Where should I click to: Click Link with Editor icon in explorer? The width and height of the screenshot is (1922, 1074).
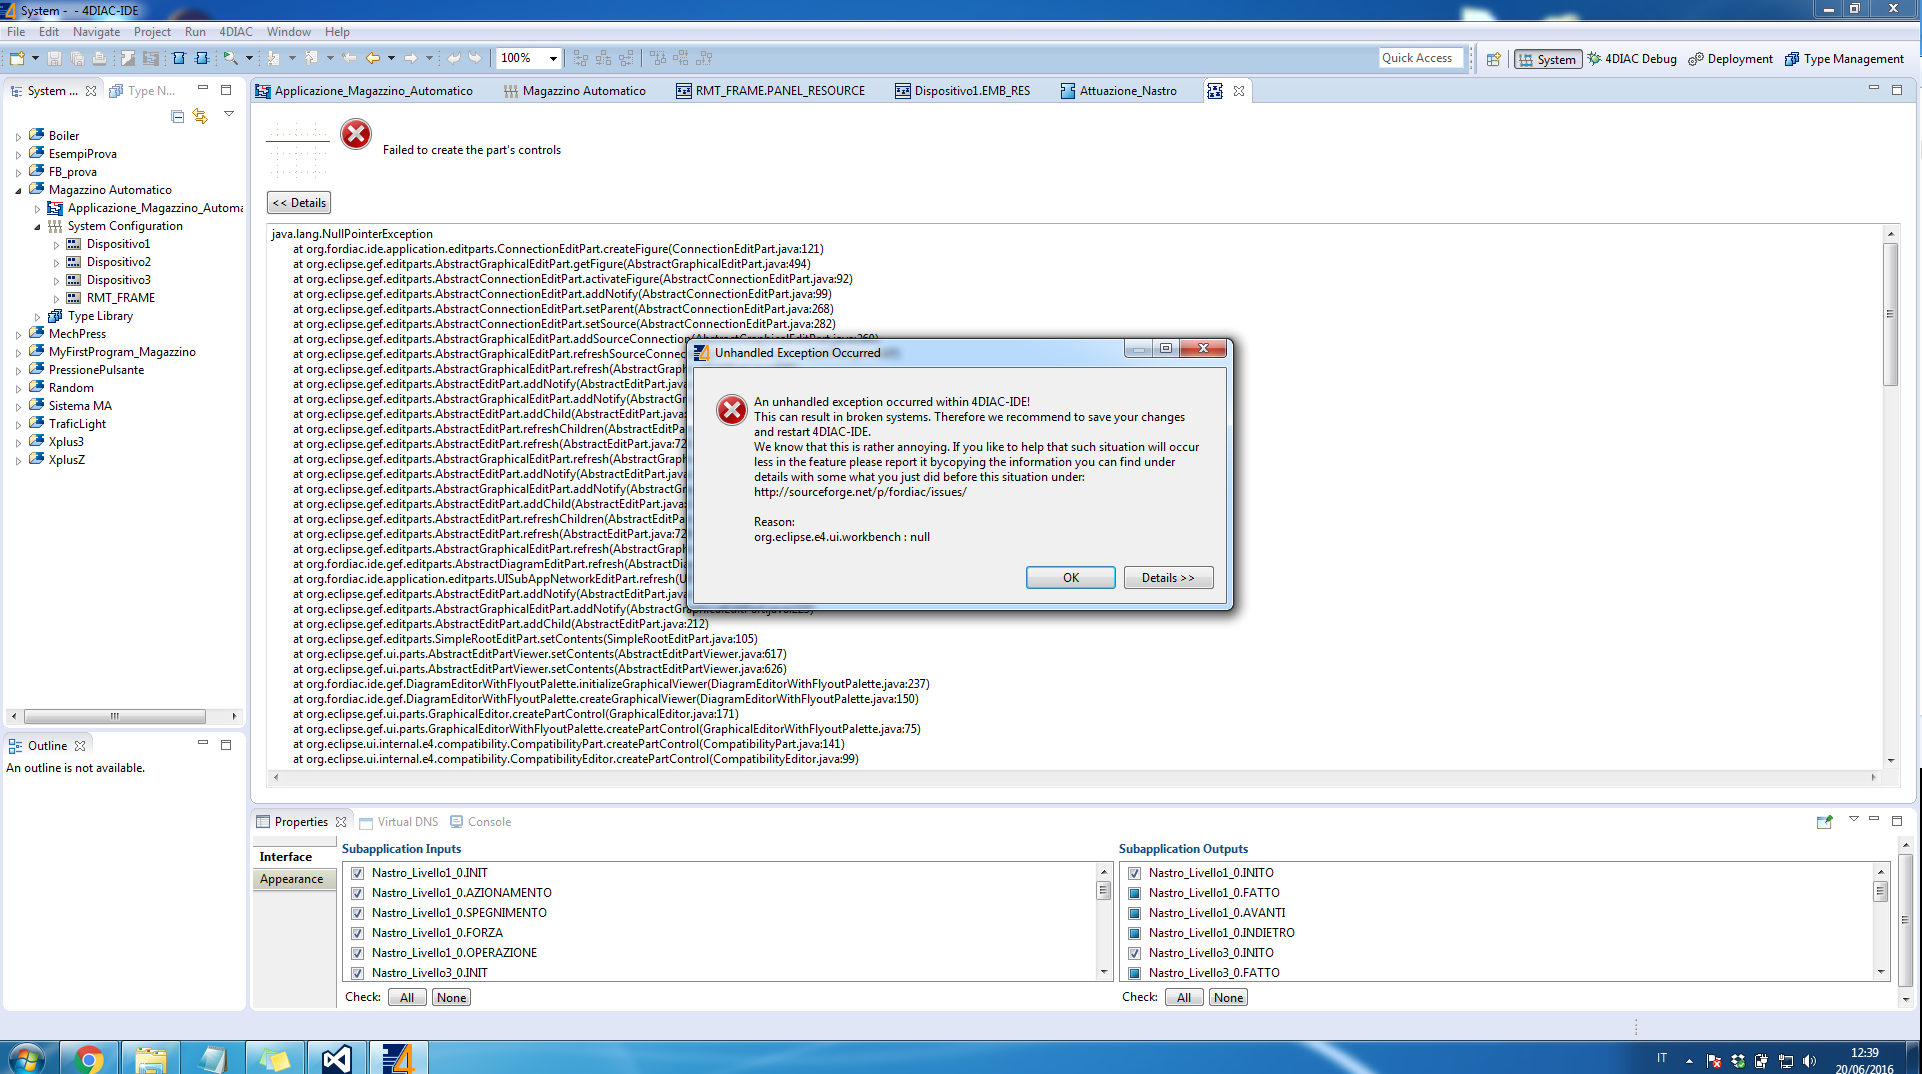click(200, 116)
